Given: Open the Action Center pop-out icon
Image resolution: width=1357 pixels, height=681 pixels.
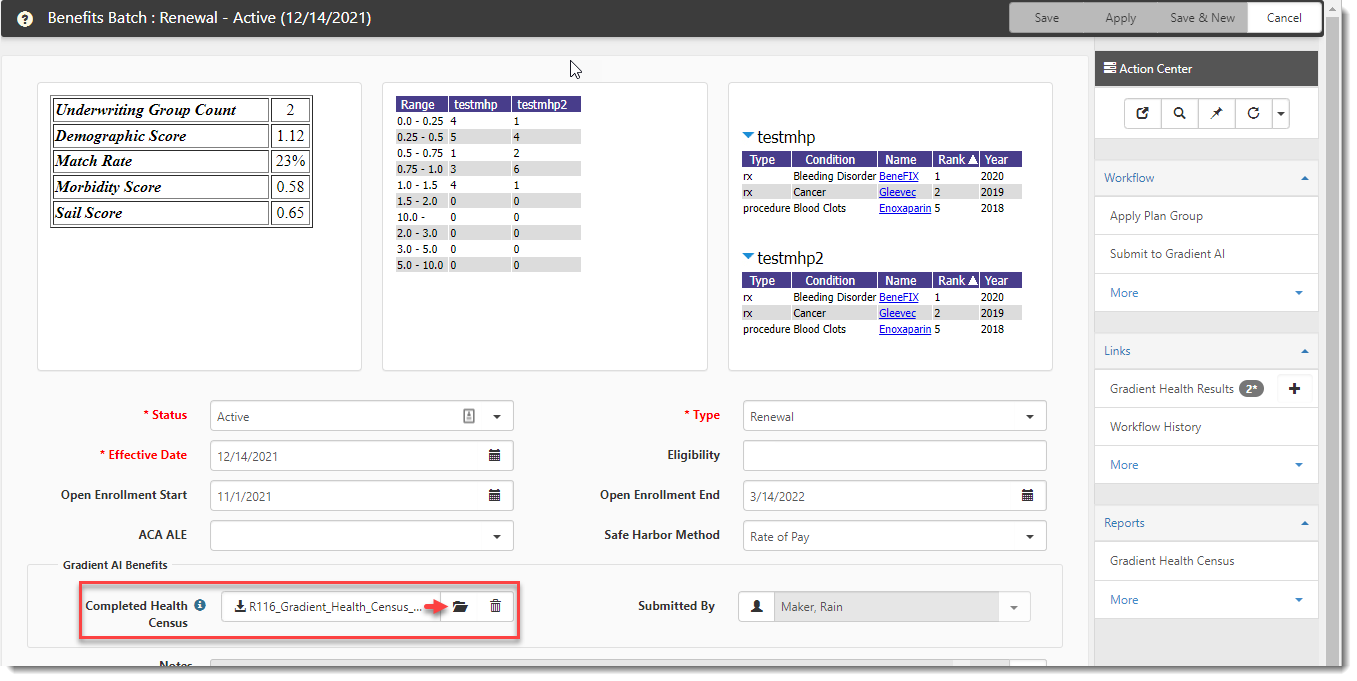Looking at the screenshot, I should [1142, 114].
